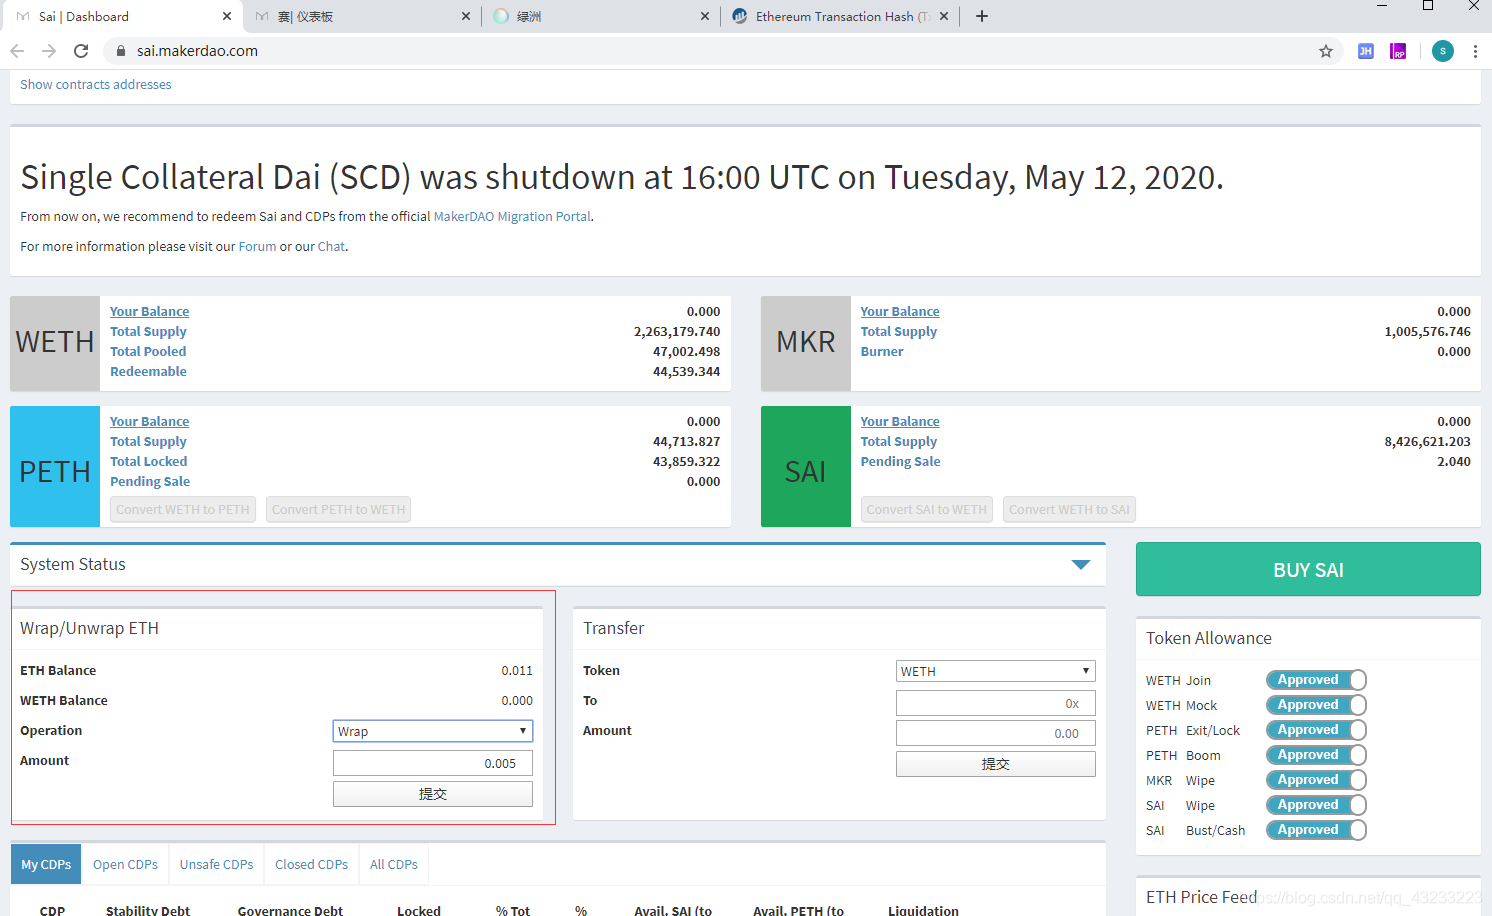Click Your Balance link in WETH card
1492x916 pixels.
(x=149, y=312)
